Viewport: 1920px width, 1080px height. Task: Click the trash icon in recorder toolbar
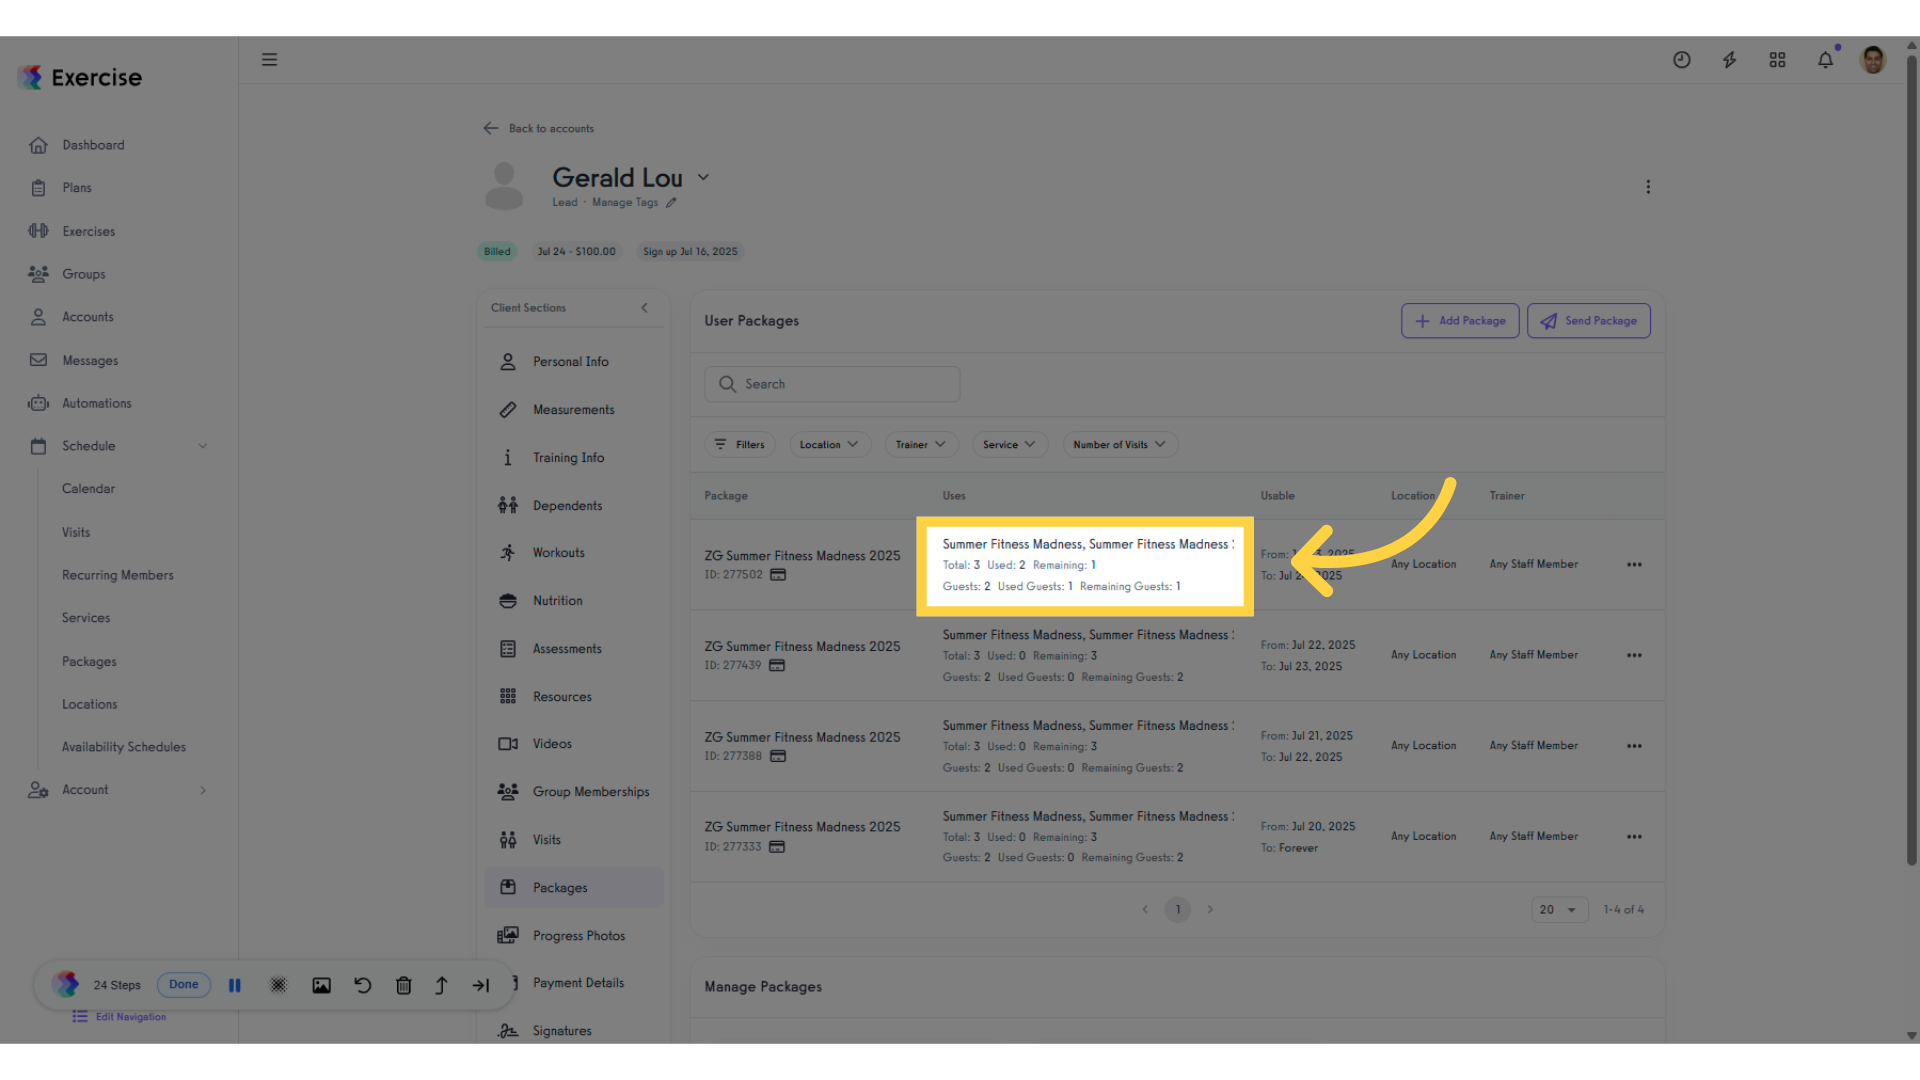click(x=403, y=986)
